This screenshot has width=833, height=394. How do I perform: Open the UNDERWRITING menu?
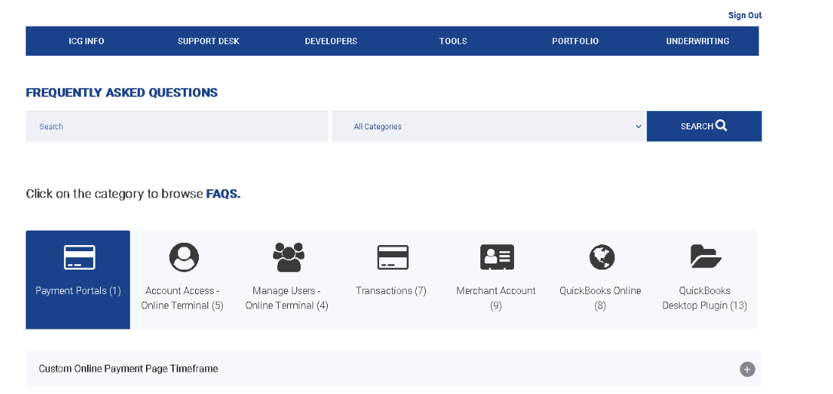point(698,41)
